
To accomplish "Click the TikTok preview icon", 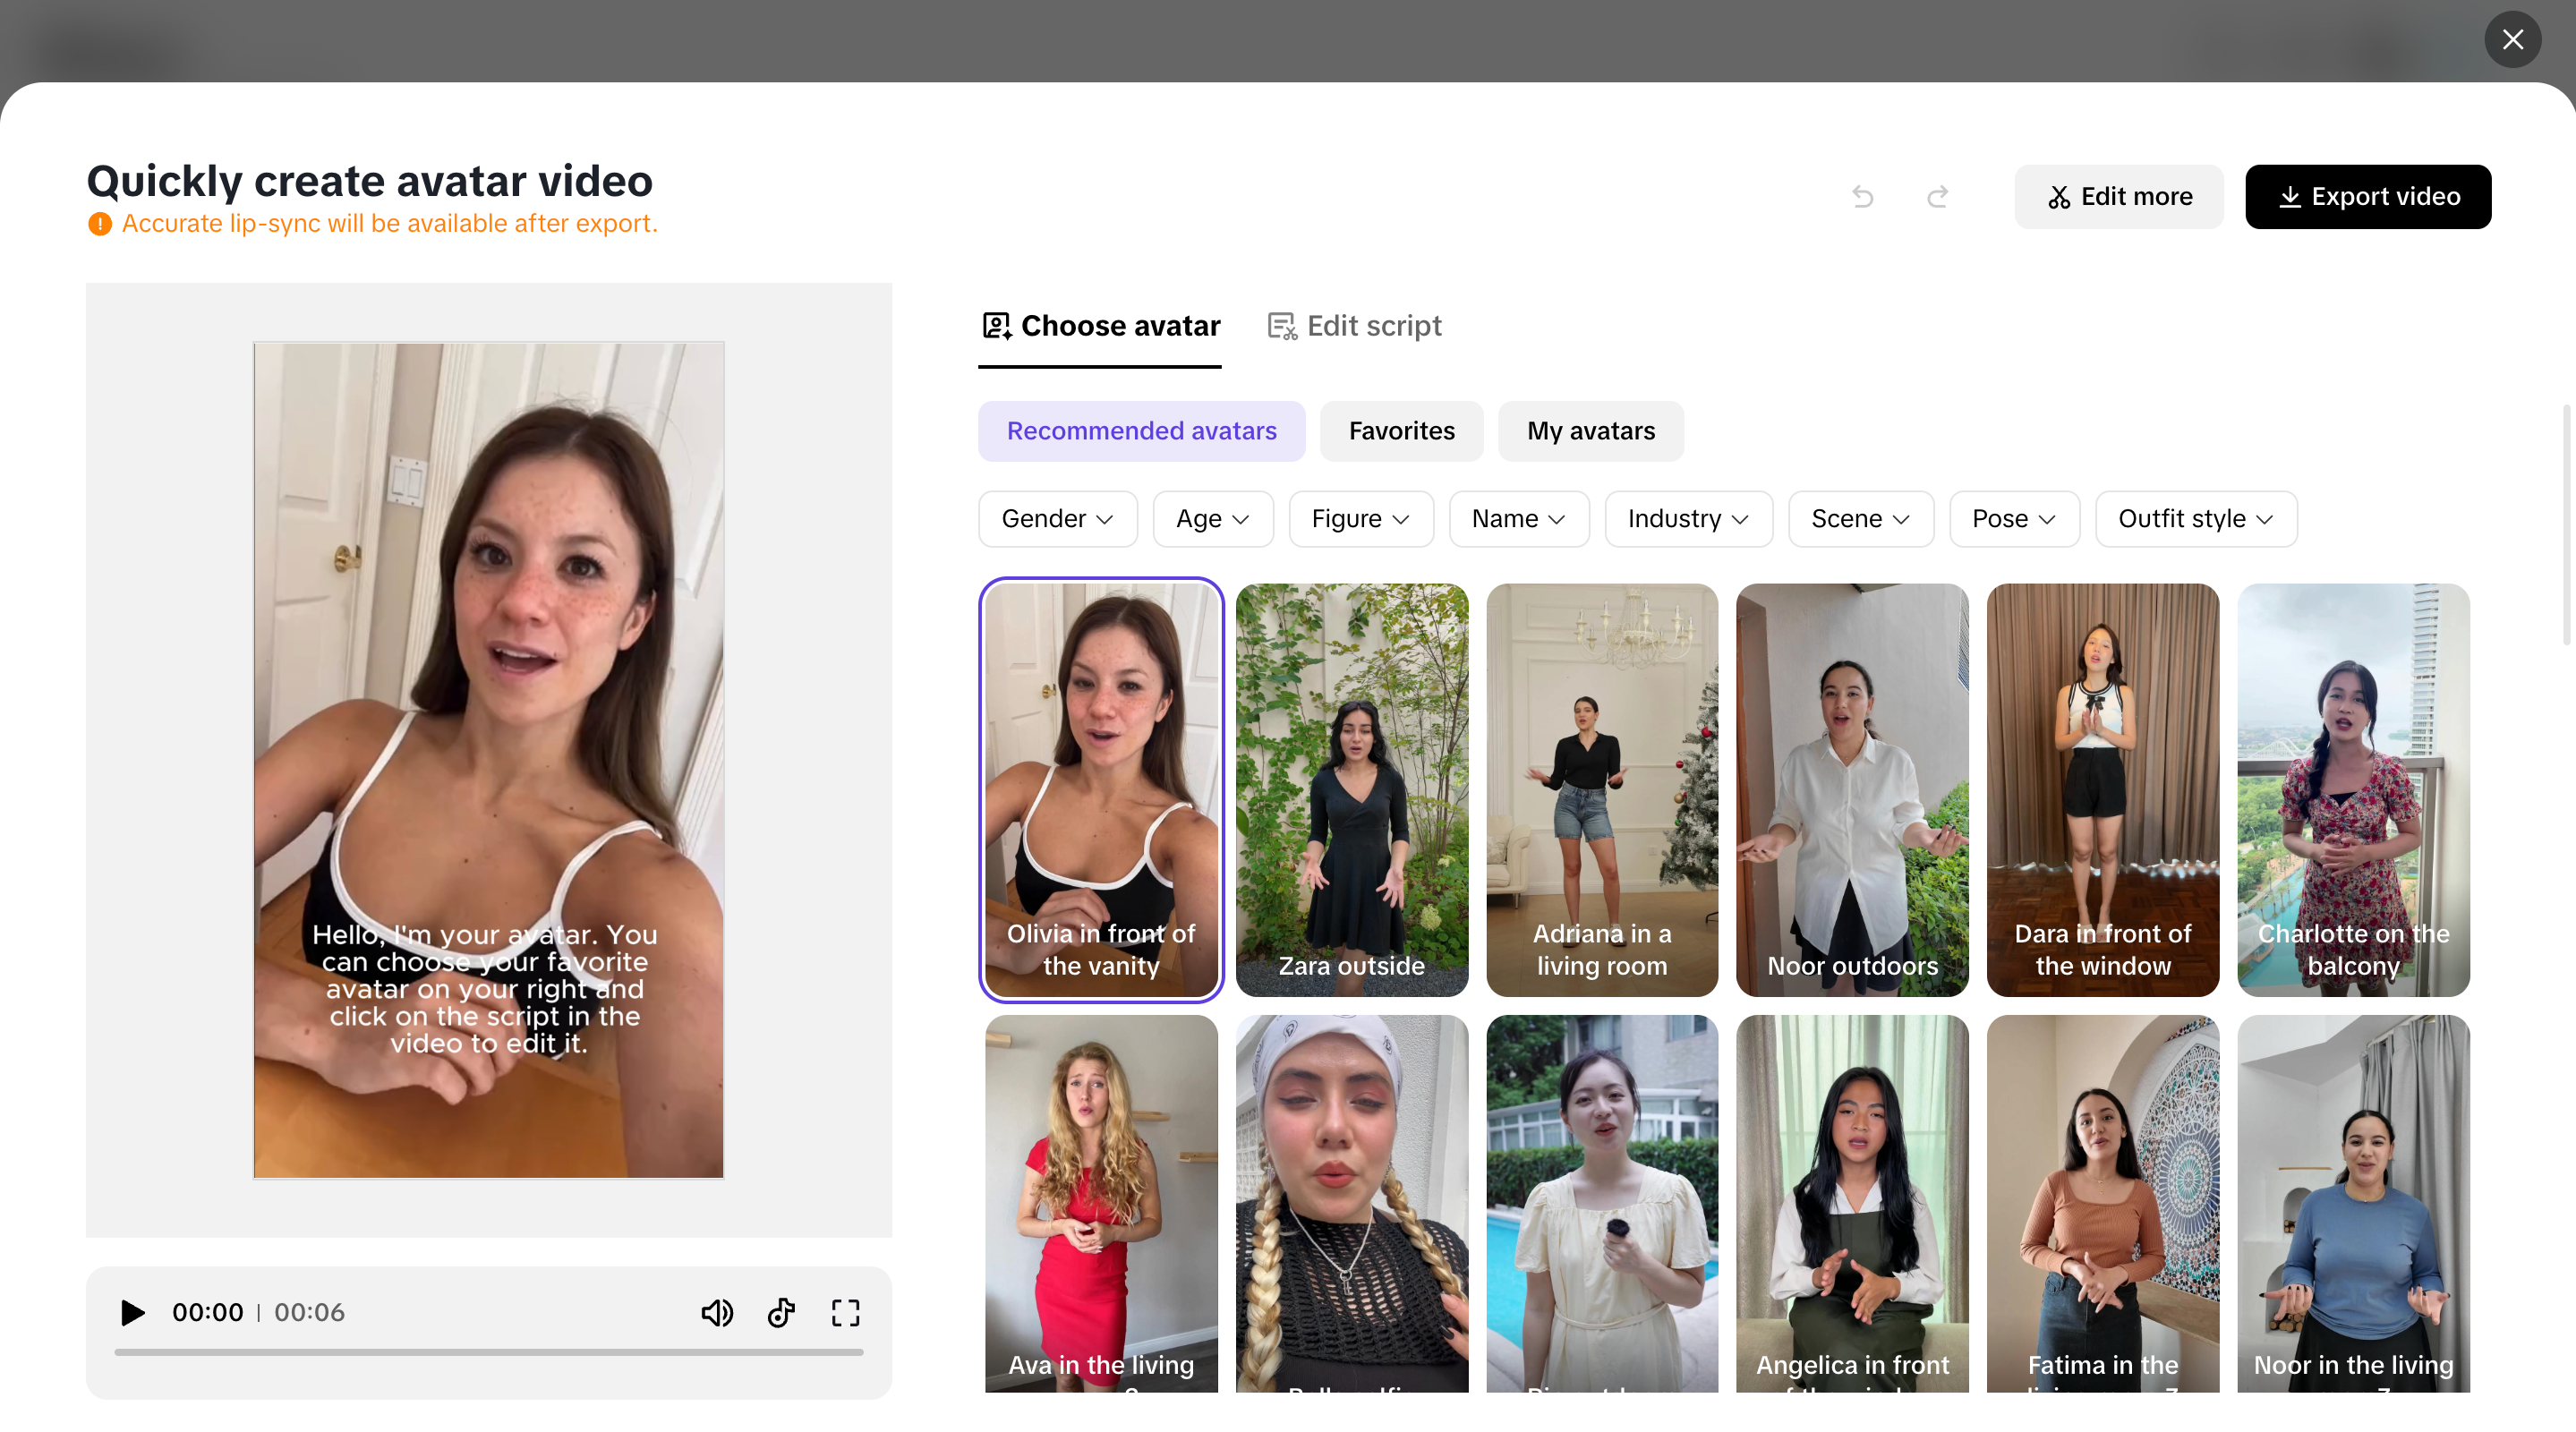I will [781, 1312].
